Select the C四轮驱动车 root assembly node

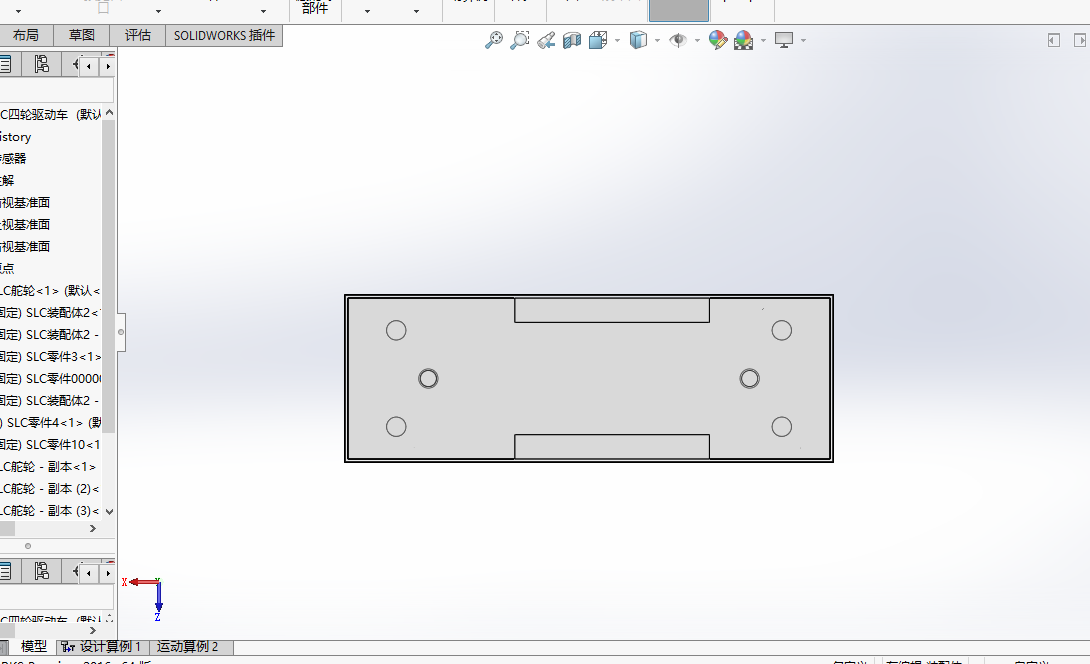[51, 115]
